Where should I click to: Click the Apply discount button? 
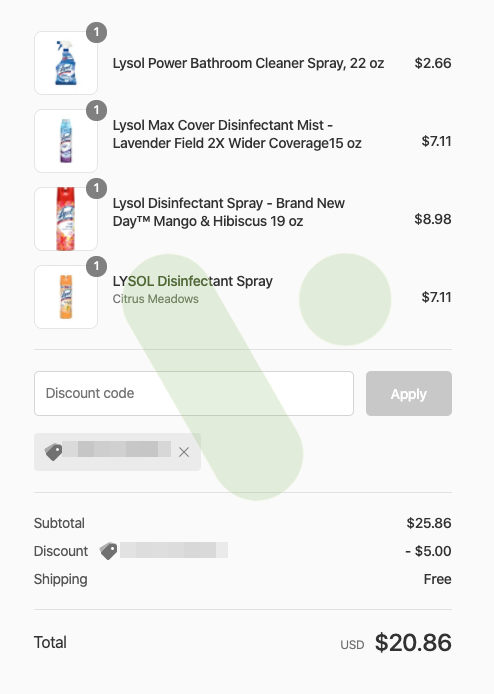pyautogui.click(x=409, y=393)
